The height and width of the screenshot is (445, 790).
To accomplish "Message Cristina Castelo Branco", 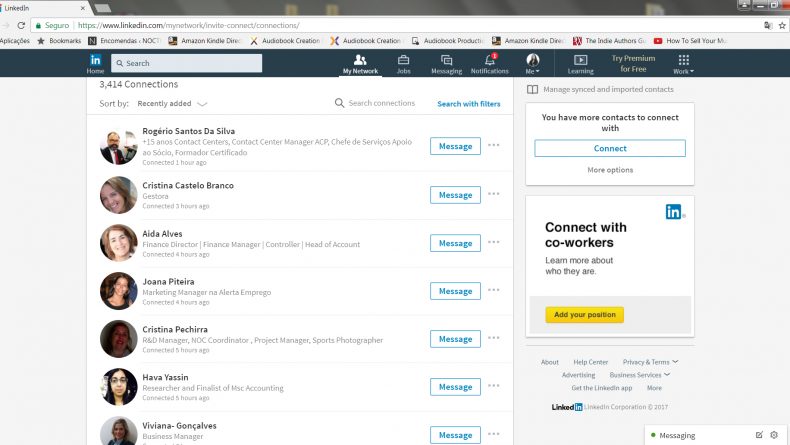I will 455,195.
